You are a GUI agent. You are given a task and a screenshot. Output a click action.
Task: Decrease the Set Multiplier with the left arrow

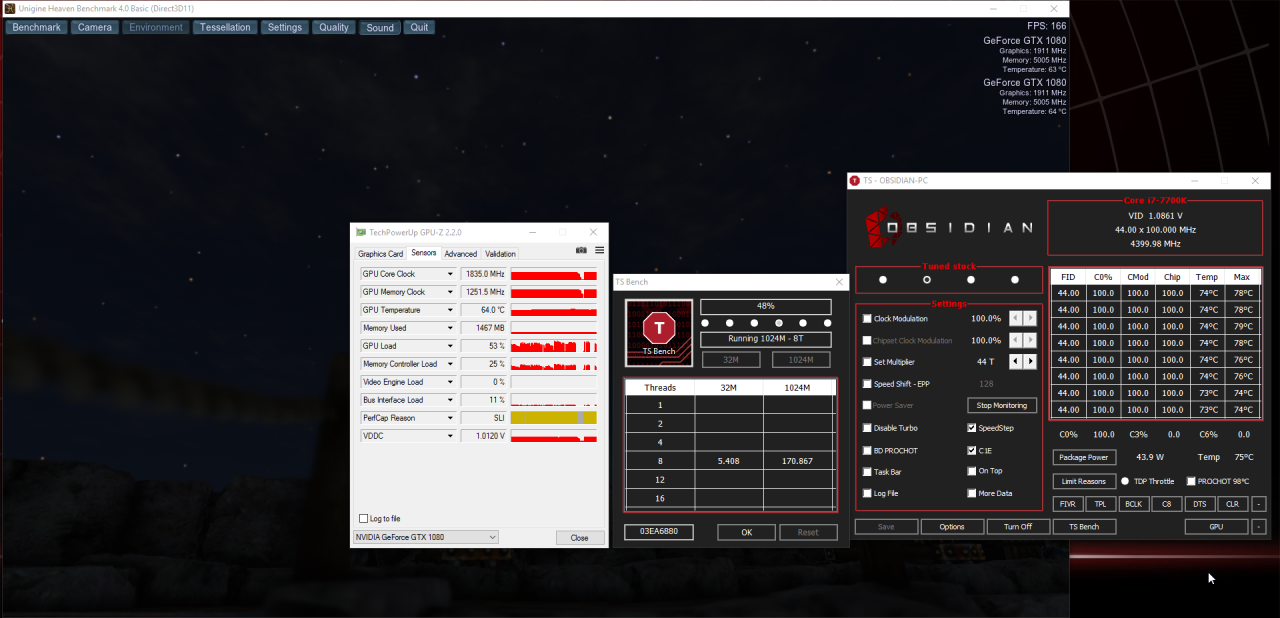pos(1016,361)
